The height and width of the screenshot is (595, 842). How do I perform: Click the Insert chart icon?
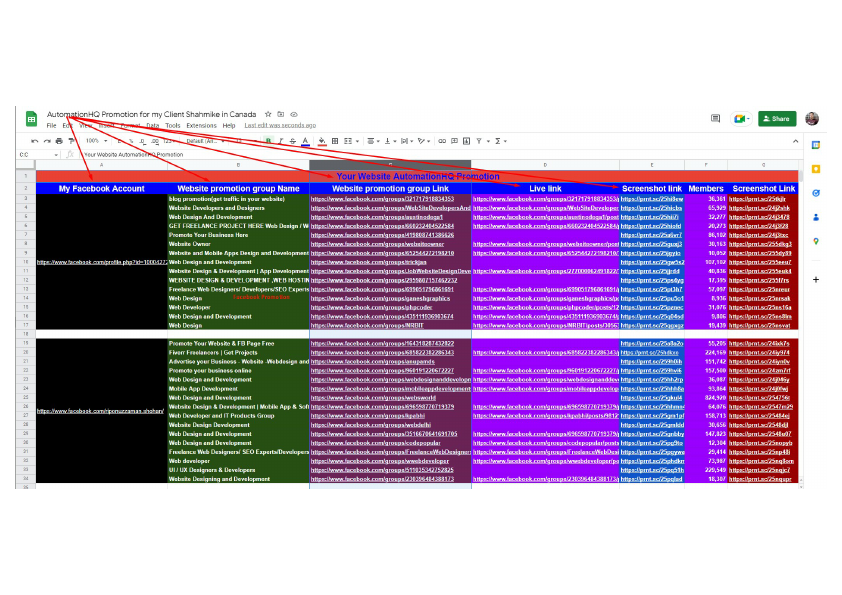pyautogui.click(x=466, y=141)
